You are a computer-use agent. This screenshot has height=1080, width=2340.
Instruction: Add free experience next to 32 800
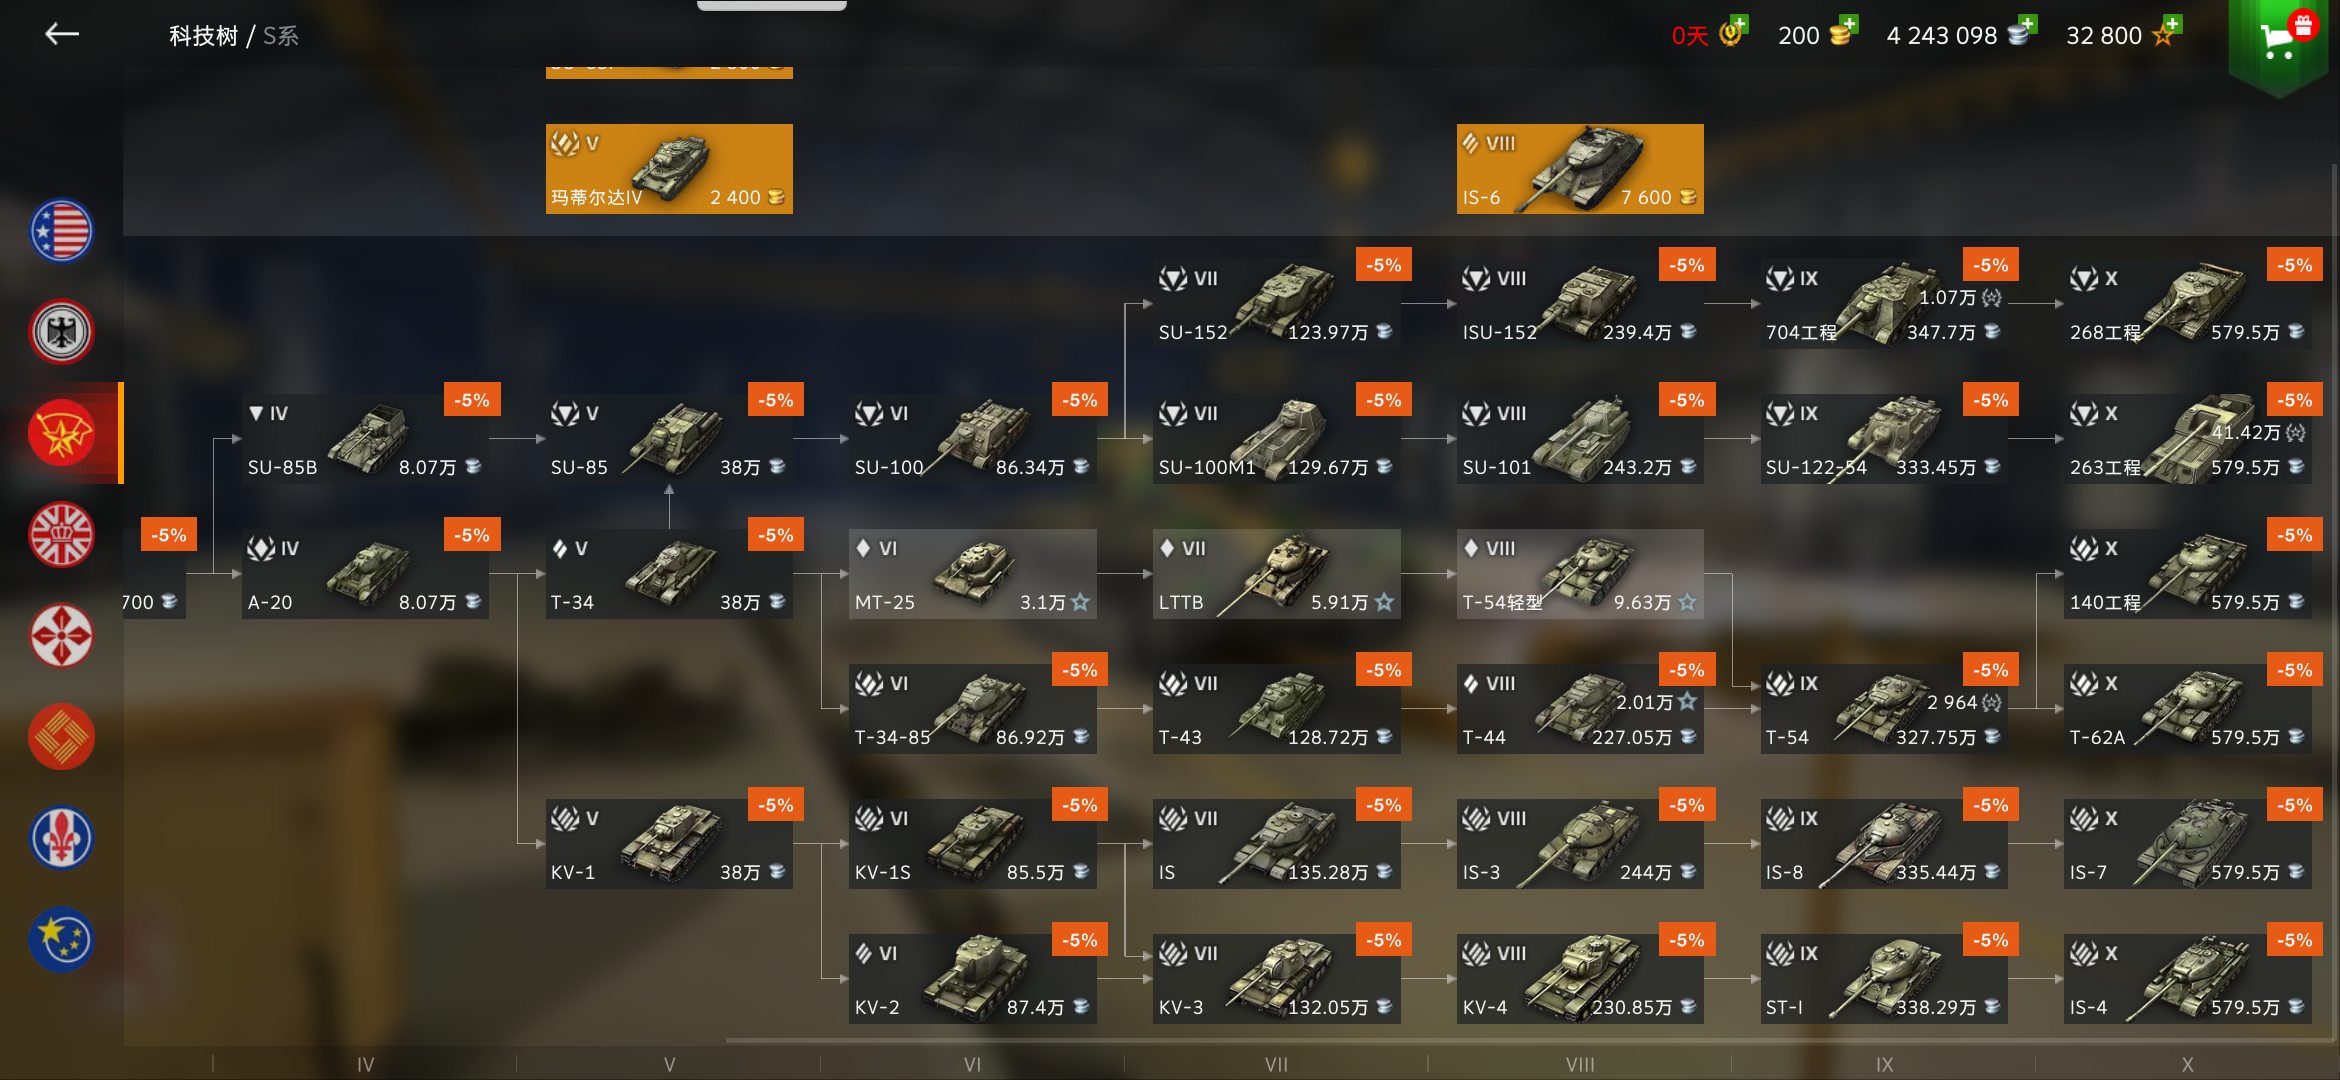[2172, 24]
